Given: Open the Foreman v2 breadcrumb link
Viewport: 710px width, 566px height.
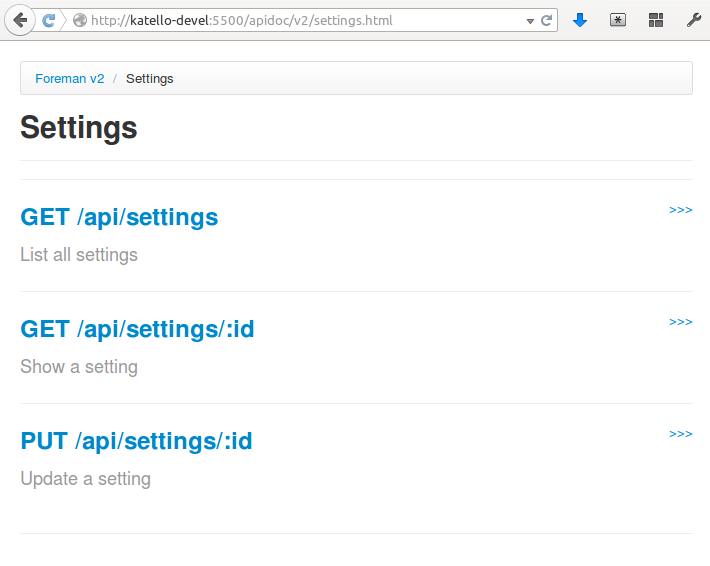Looking at the screenshot, I should click(70, 79).
